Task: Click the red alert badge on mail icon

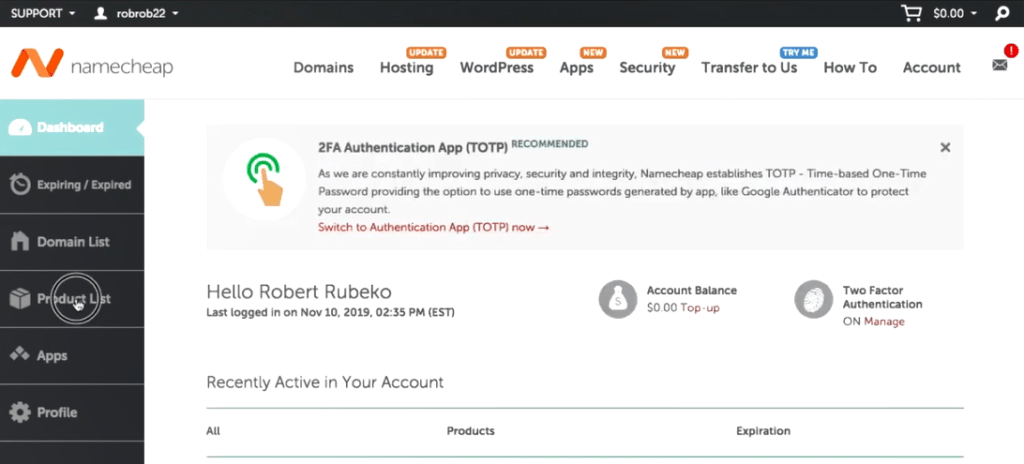Action: 1012,50
